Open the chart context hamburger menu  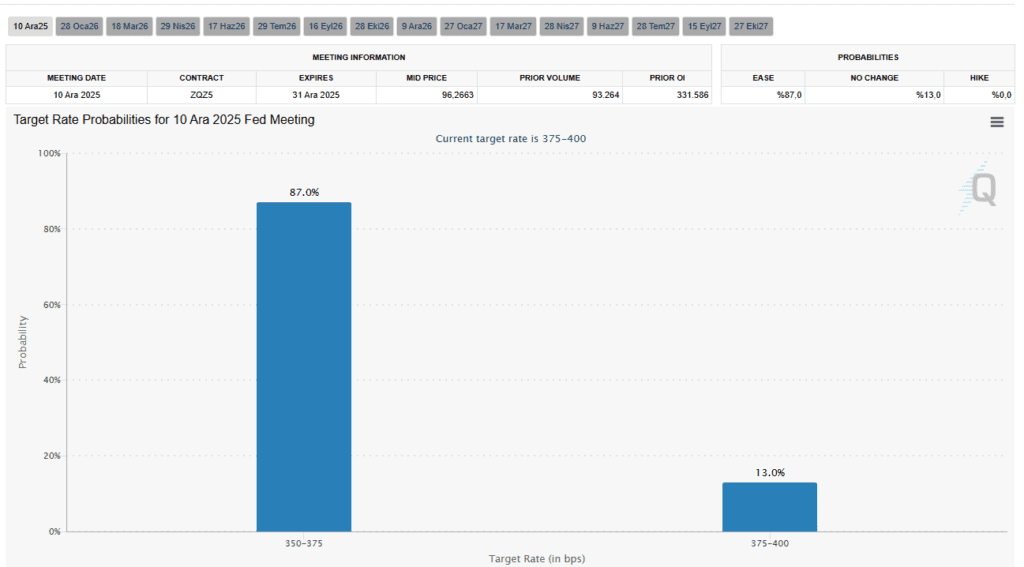996,122
